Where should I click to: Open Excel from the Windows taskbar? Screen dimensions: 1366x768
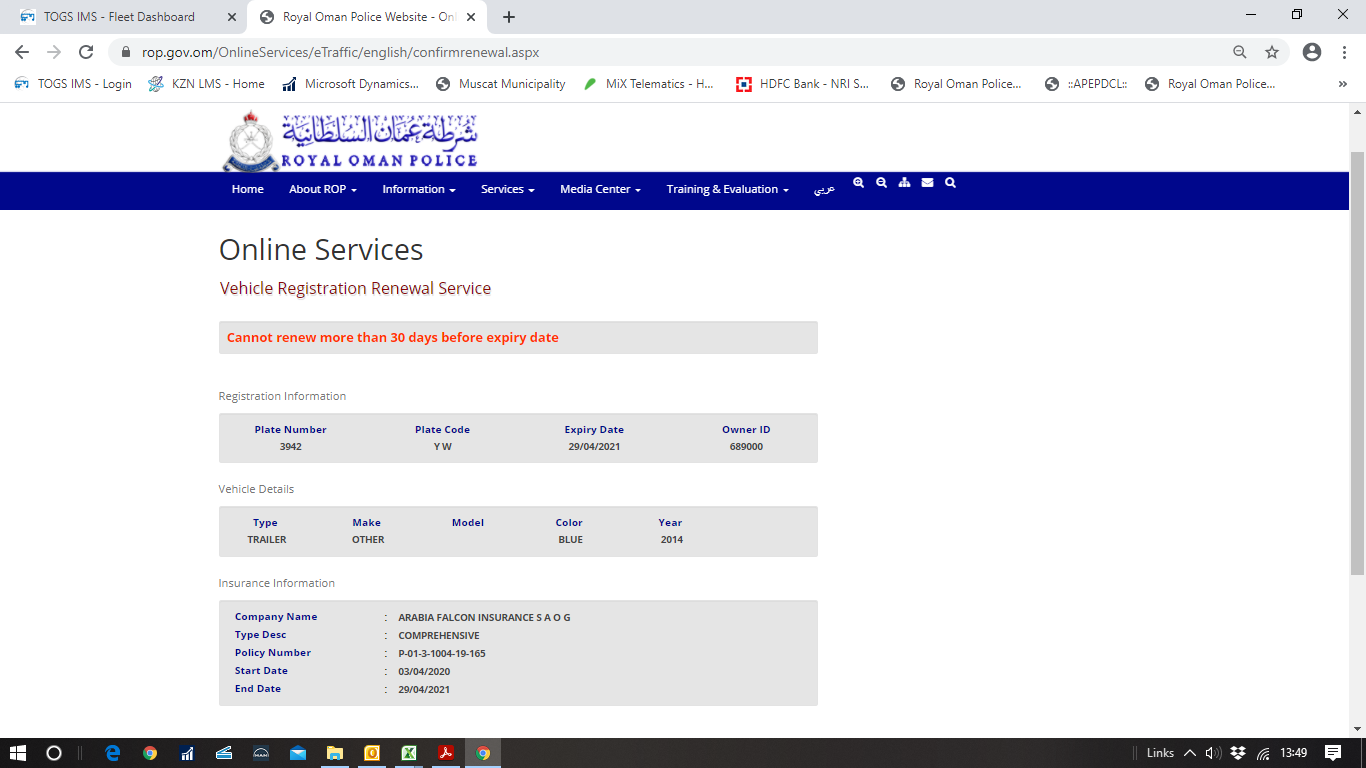point(409,753)
